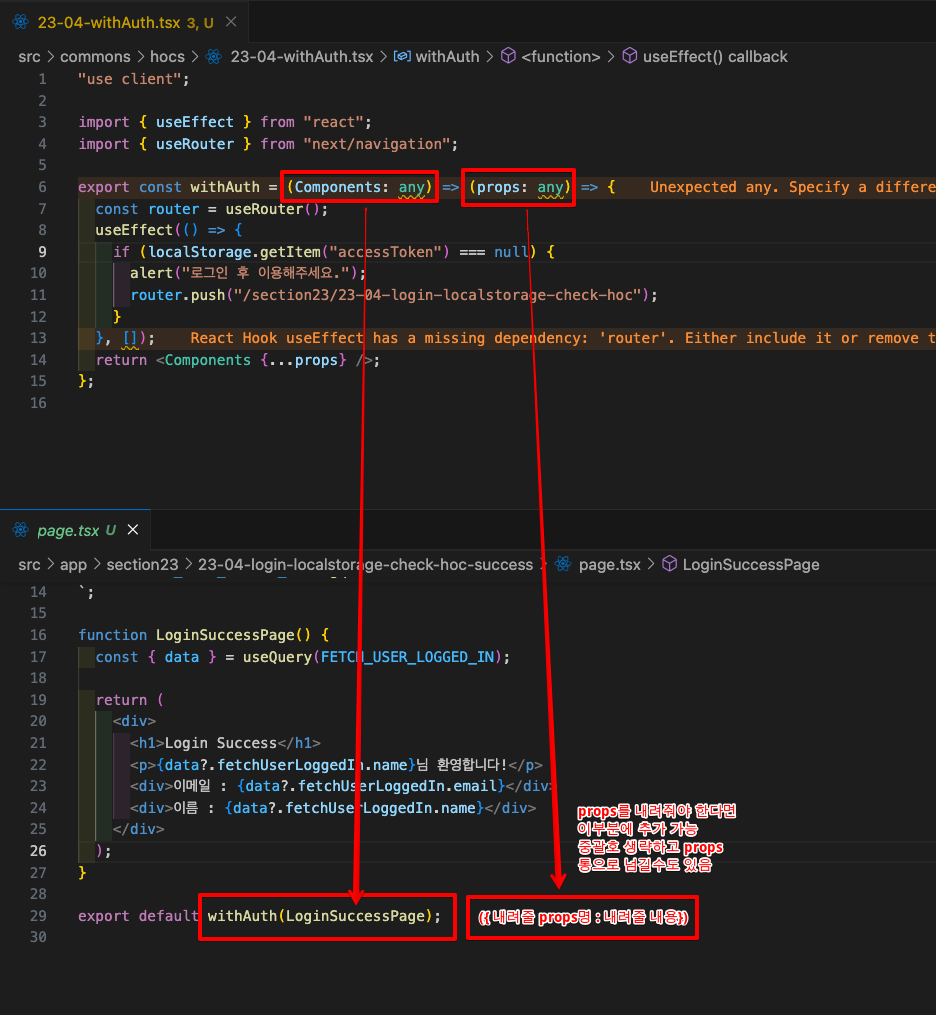Click empty dependency array '[]' on line 13
The image size is (936, 1015).
[130, 339]
